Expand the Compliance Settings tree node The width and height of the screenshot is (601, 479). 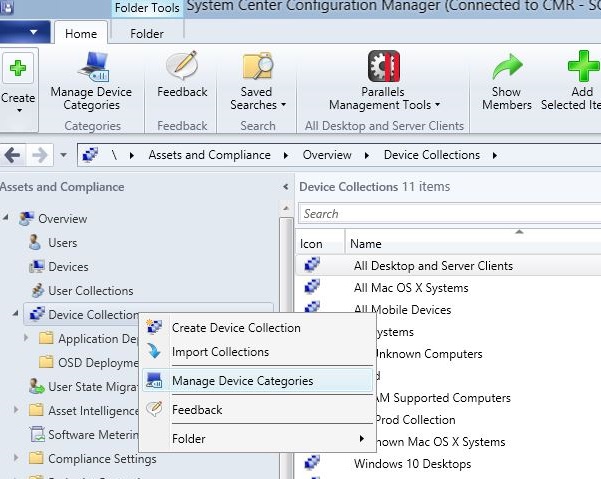click(17, 459)
